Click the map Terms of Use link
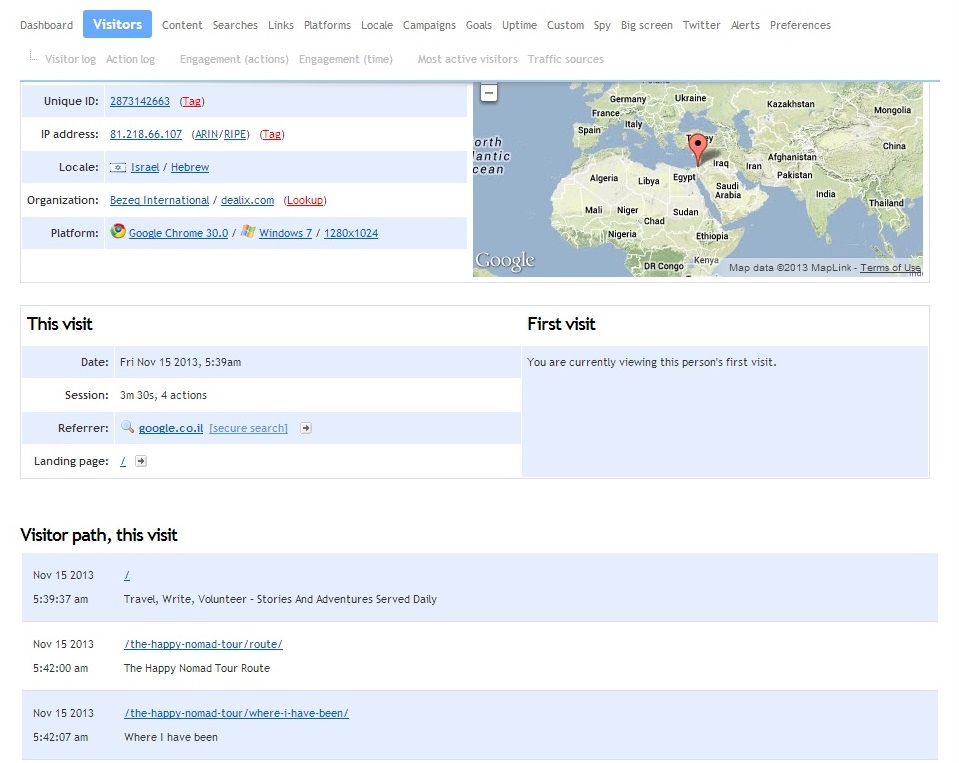Viewport: 959px width, 763px height. tap(890, 267)
